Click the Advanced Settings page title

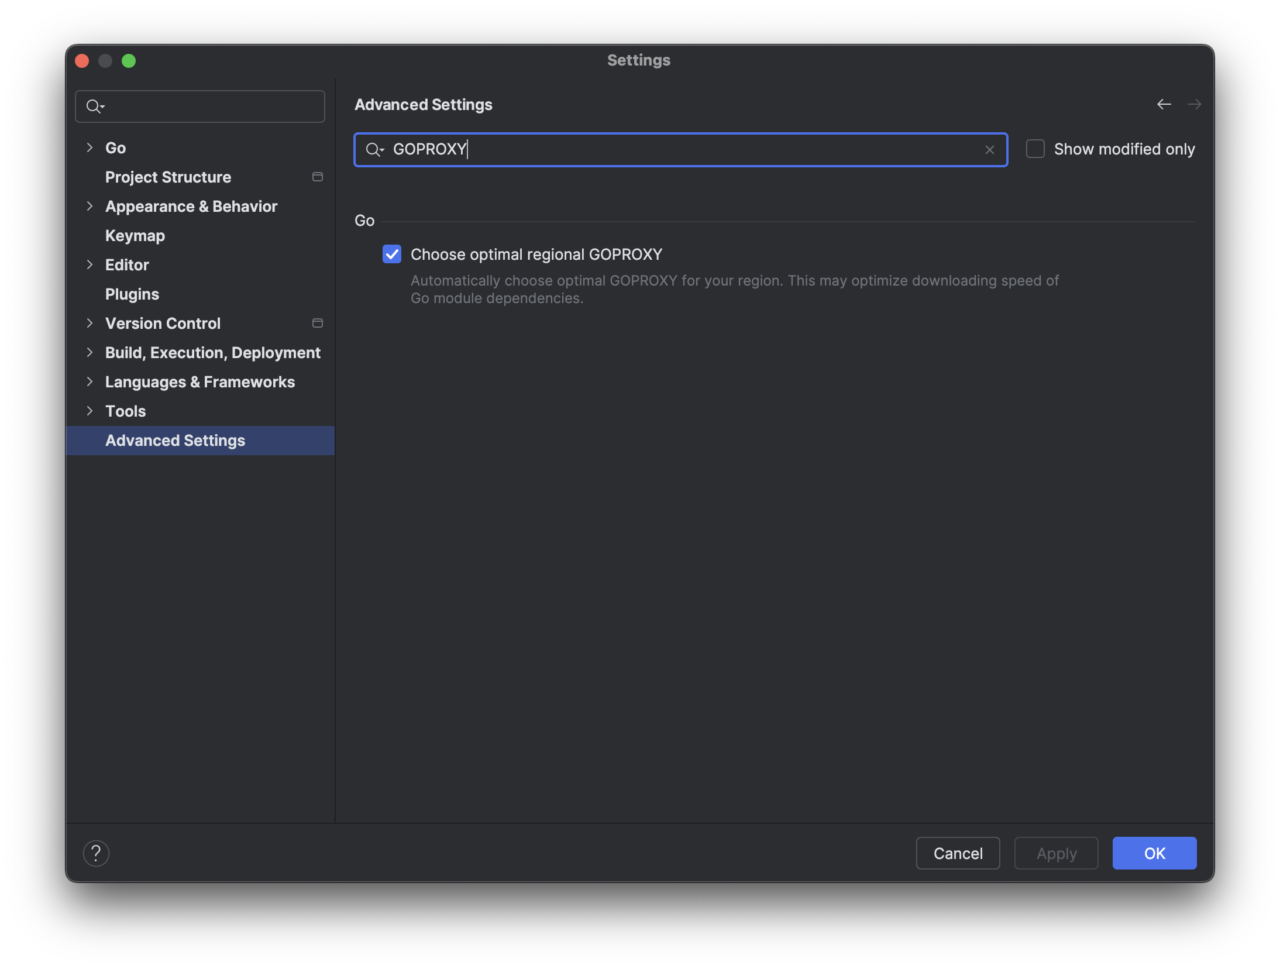(423, 105)
